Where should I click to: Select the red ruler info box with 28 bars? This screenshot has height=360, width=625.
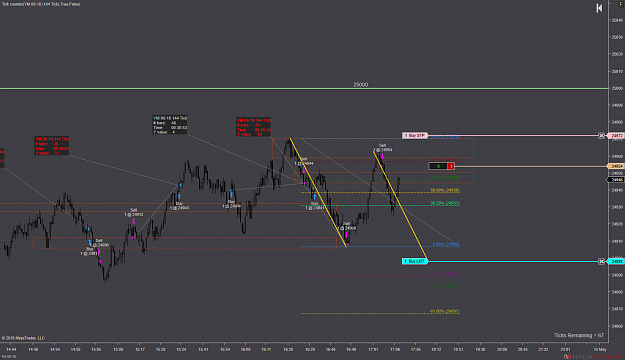tap(51, 146)
